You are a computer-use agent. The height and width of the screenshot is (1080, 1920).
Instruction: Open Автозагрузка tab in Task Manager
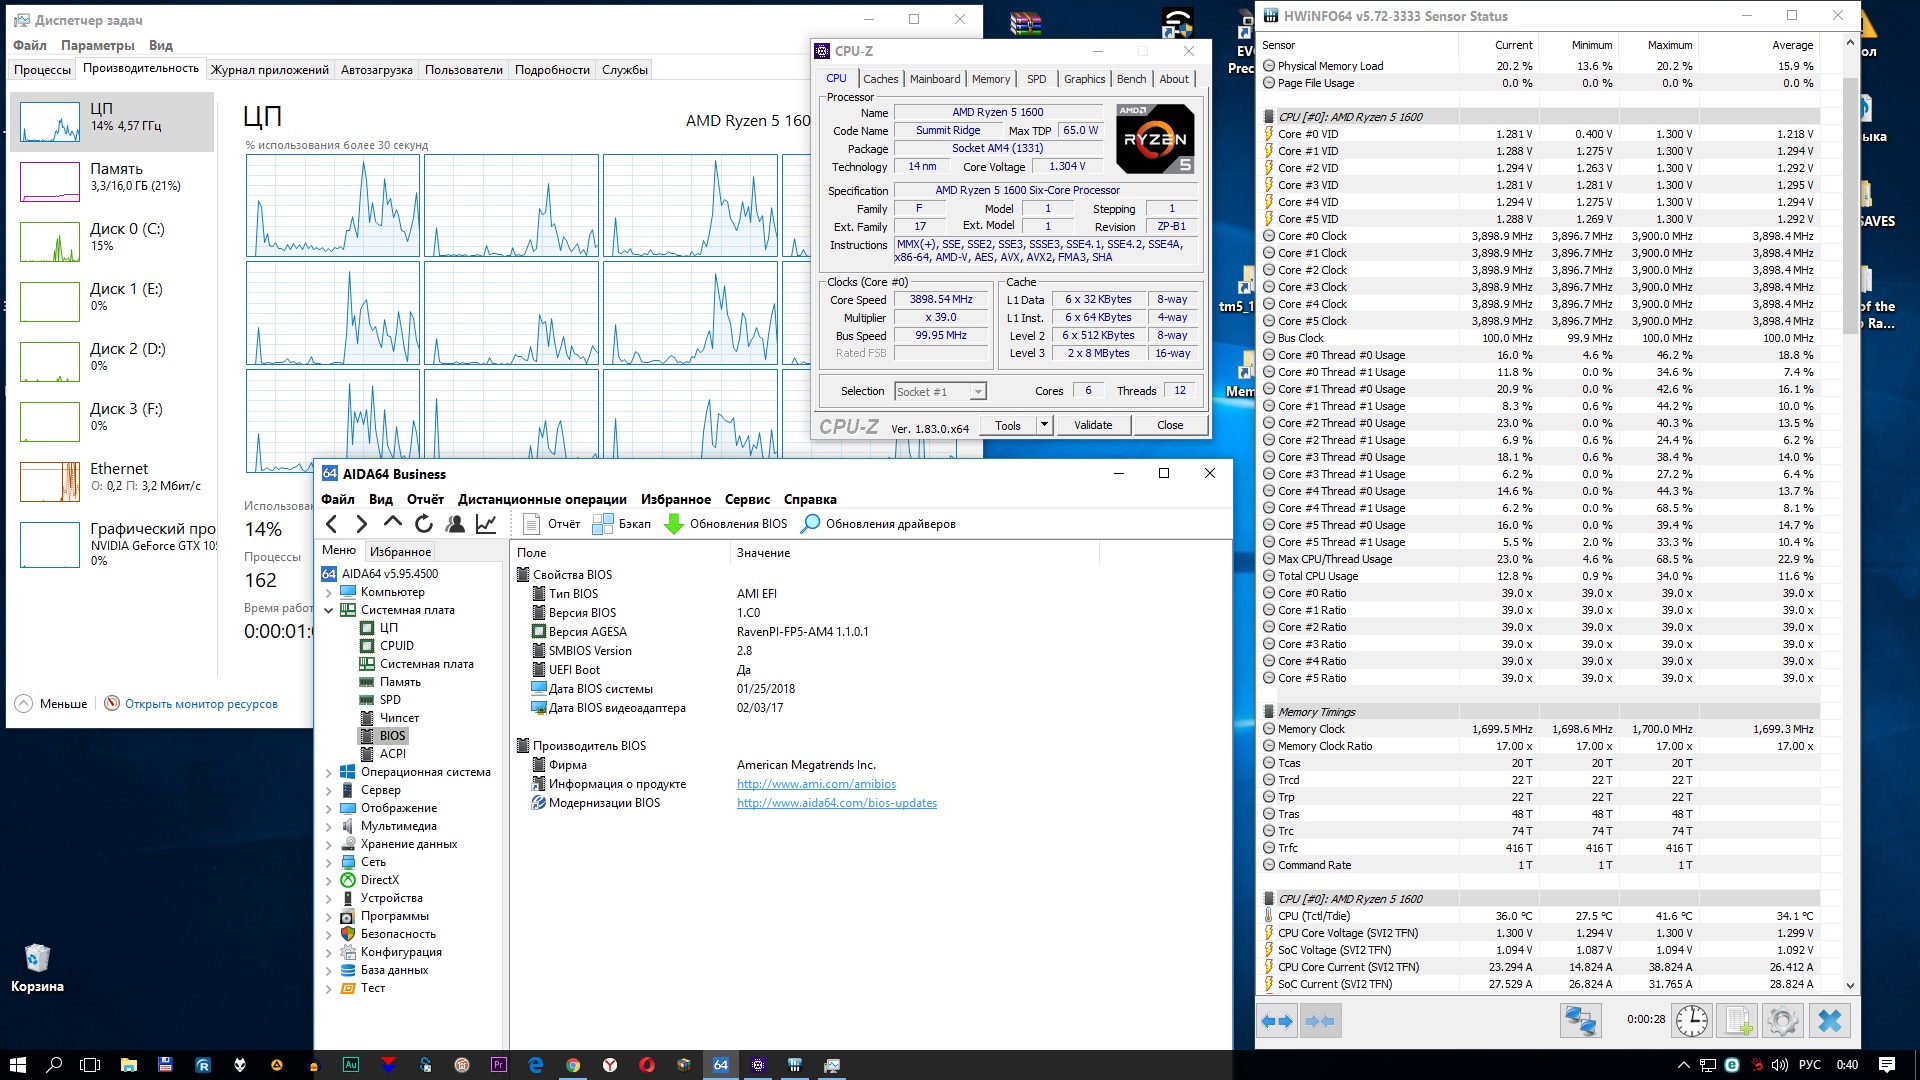pyautogui.click(x=376, y=70)
